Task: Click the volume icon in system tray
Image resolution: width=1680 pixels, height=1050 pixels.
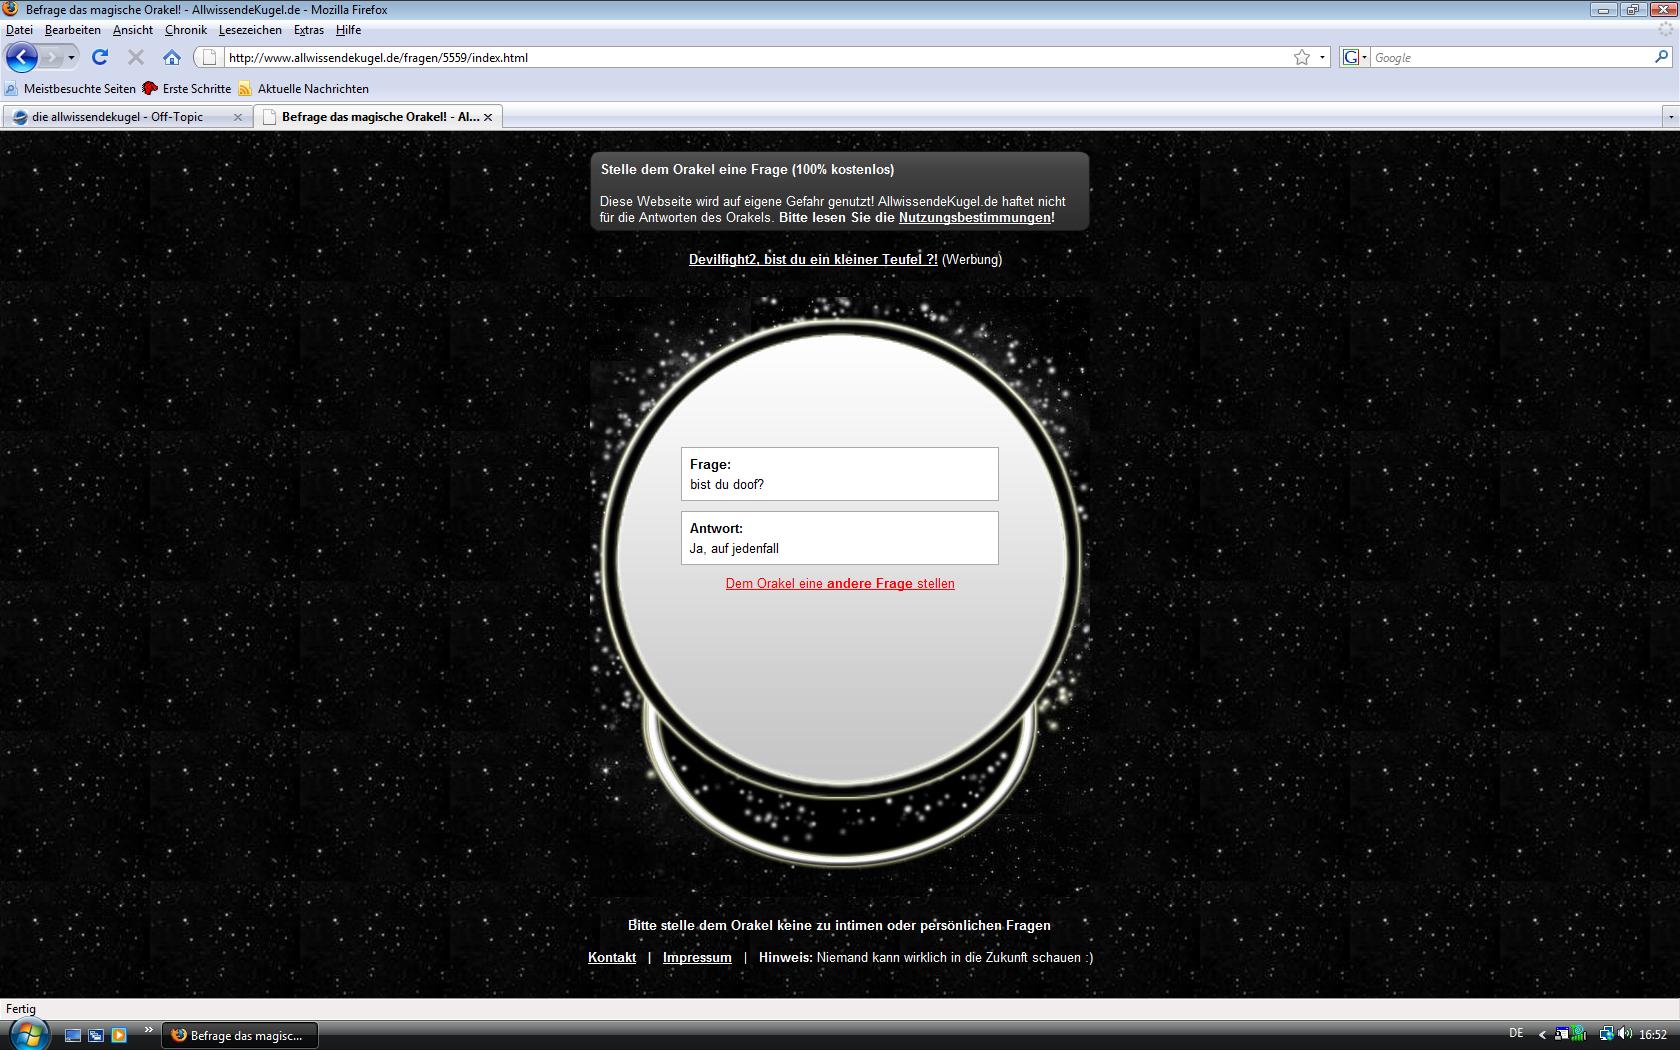Action: 1624,1034
